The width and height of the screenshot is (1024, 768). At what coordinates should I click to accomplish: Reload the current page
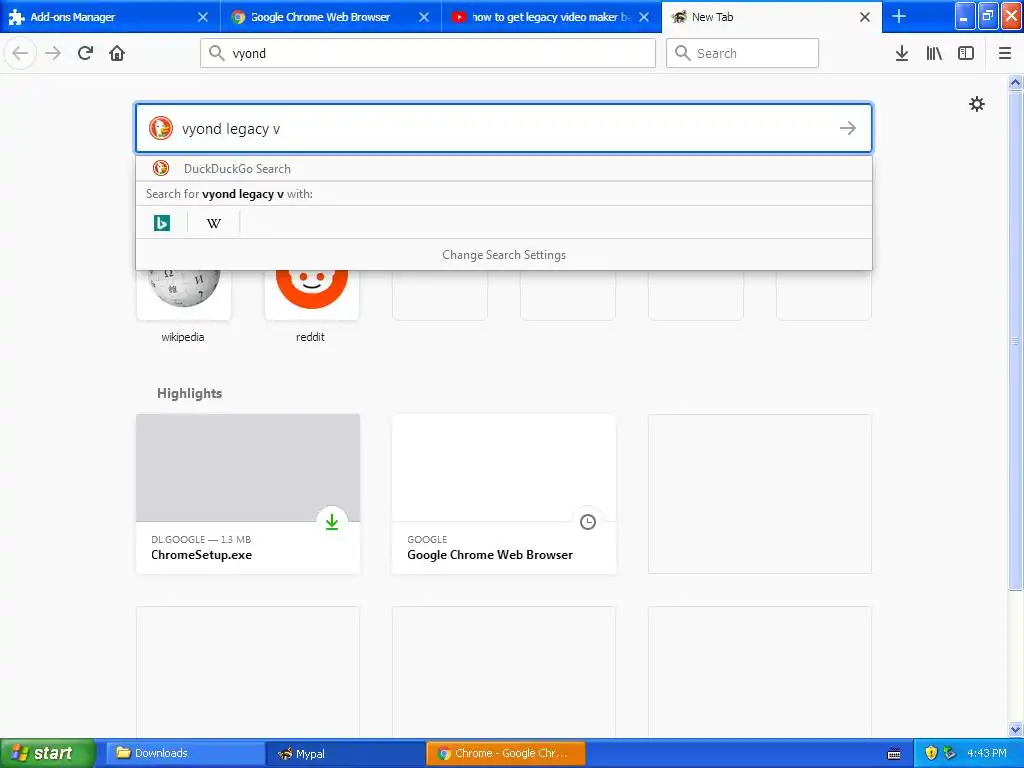pos(85,53)
